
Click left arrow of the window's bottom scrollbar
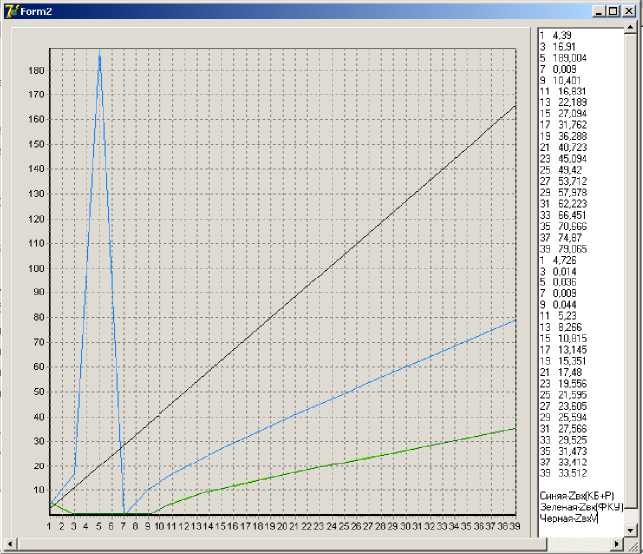coord(9,543)
